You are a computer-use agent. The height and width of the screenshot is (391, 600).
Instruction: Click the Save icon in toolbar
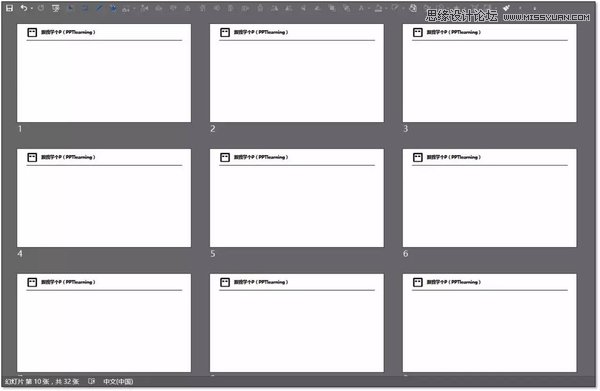9,8
